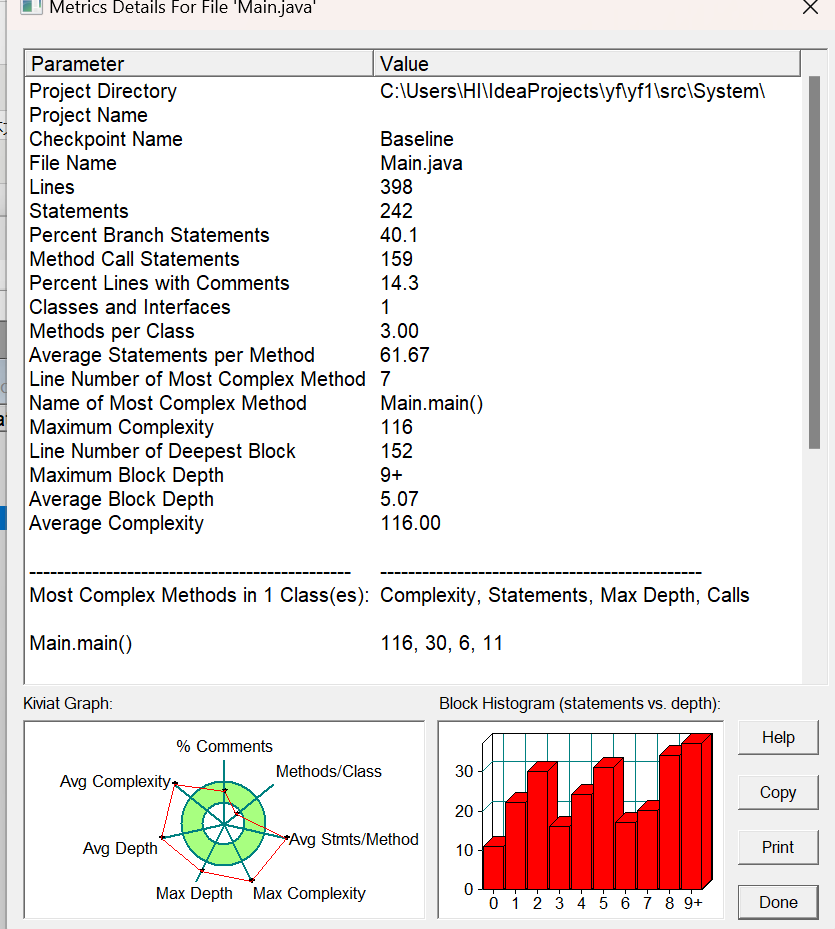Click the 'Max Depth' Kiviat label
Screen dimensions: 835x929
(194, 893)
